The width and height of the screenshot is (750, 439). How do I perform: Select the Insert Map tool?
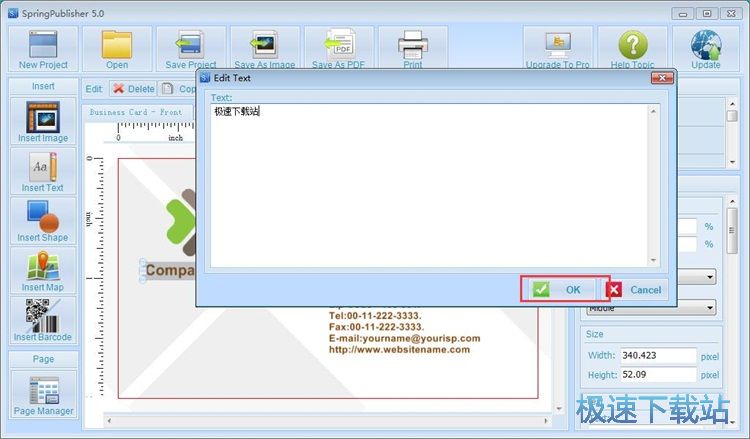click(43, 271)
